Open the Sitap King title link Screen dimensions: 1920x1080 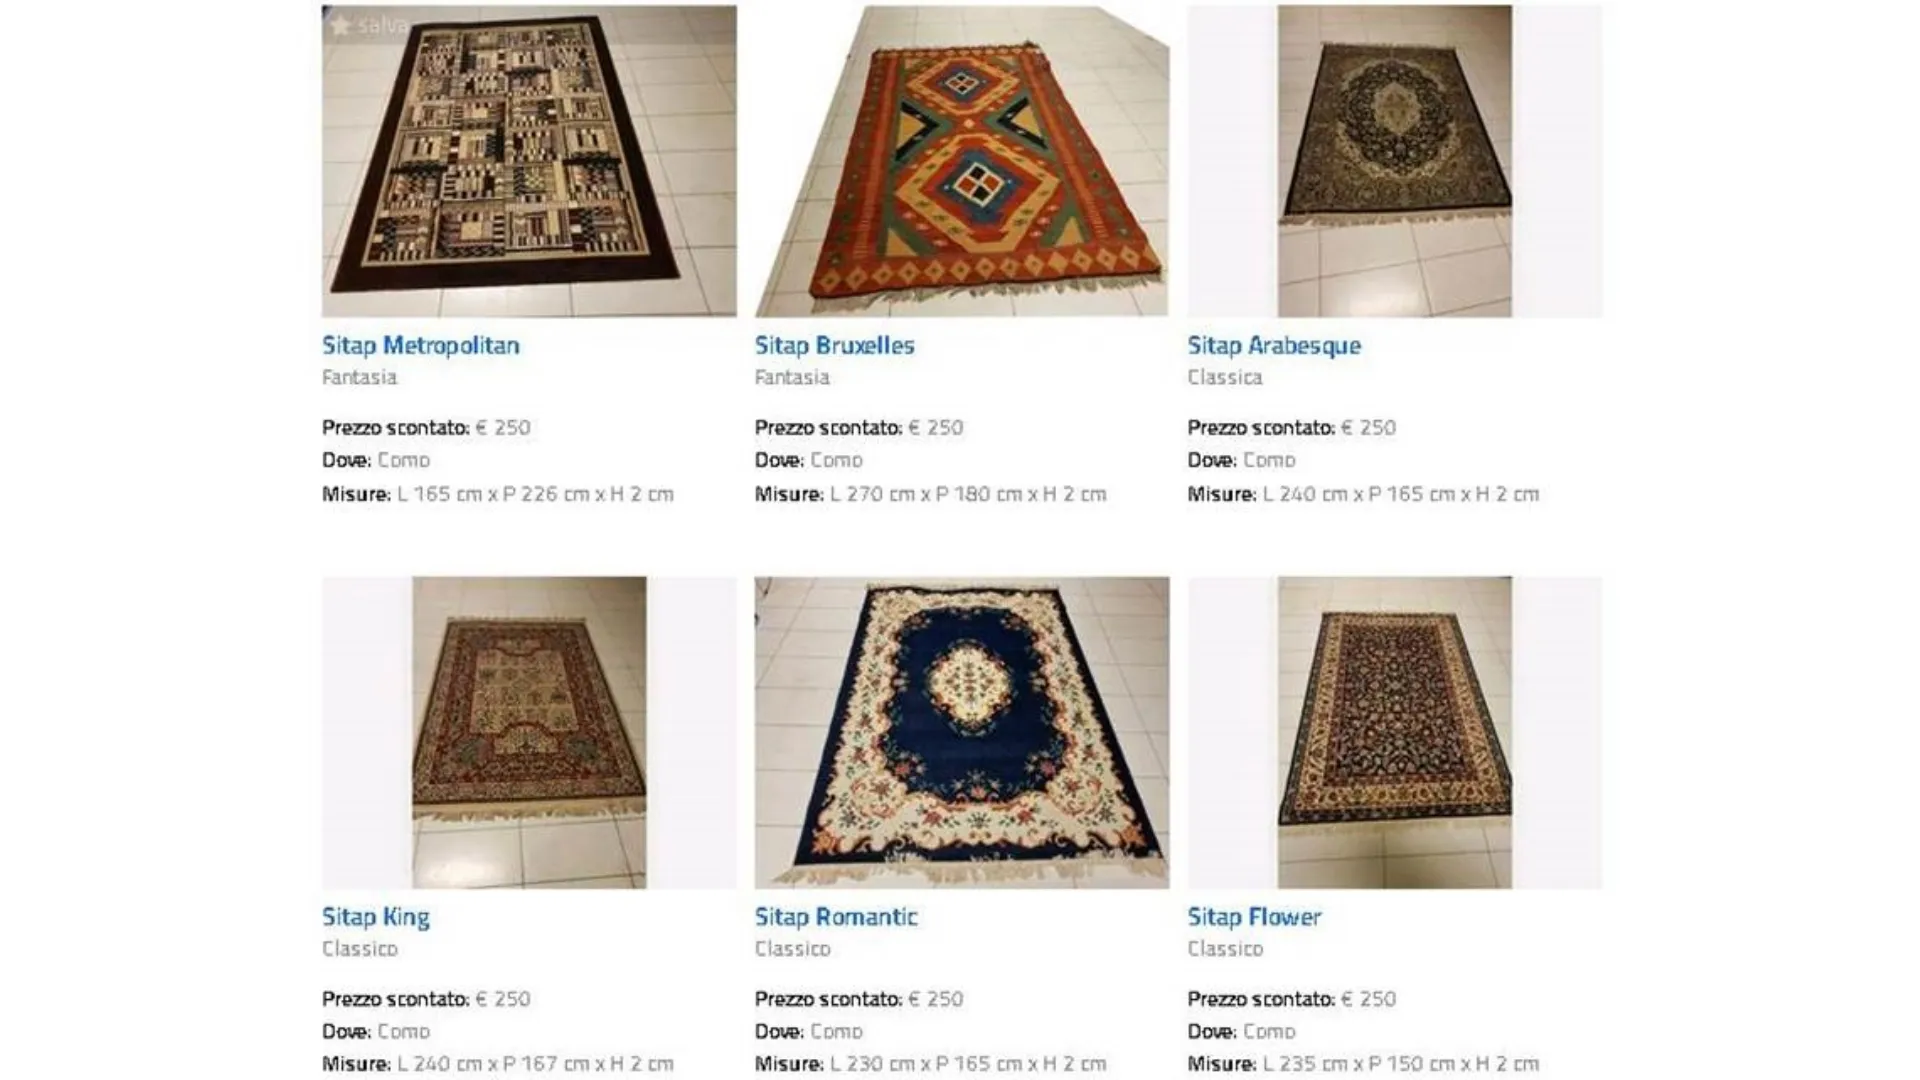(x=376, y=918)
